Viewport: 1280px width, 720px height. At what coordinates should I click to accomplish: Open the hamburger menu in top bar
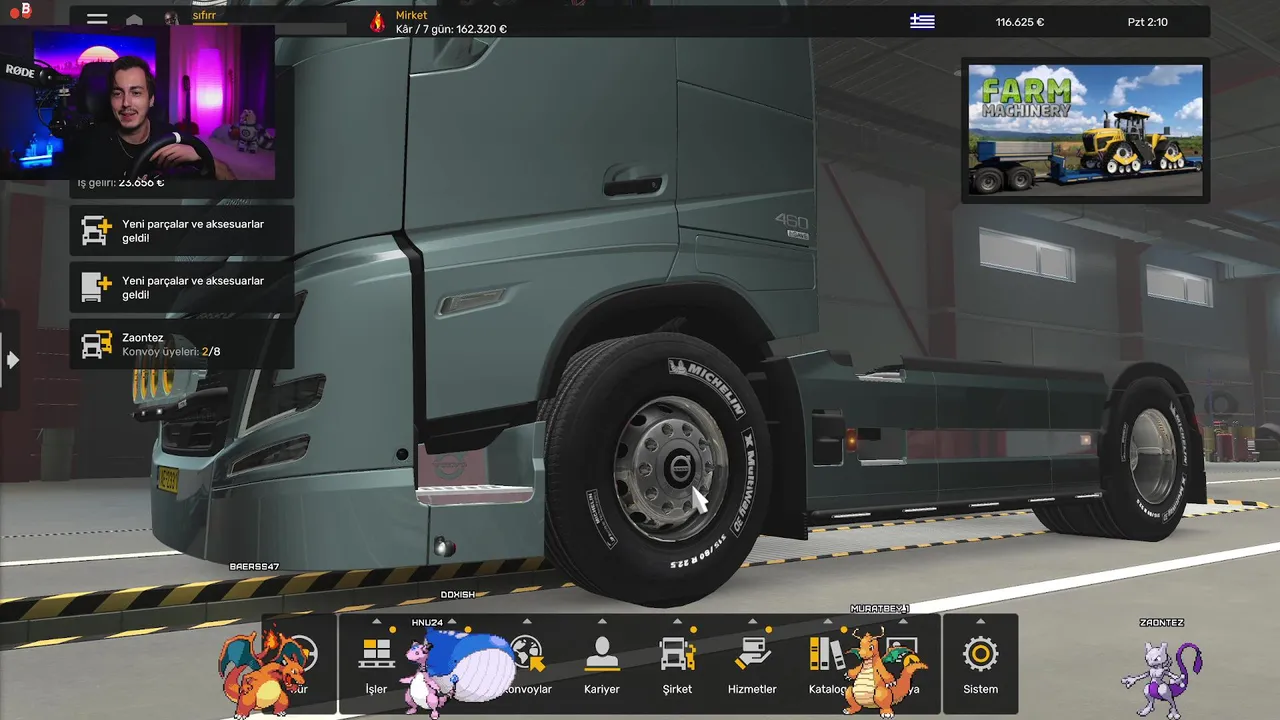coord(97,19)
